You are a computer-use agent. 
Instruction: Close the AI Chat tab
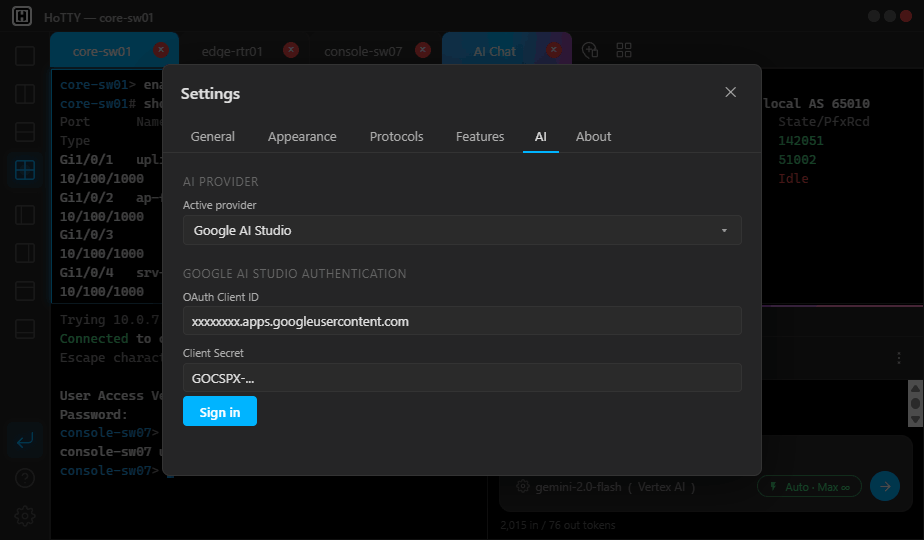(x=553, y=50)
